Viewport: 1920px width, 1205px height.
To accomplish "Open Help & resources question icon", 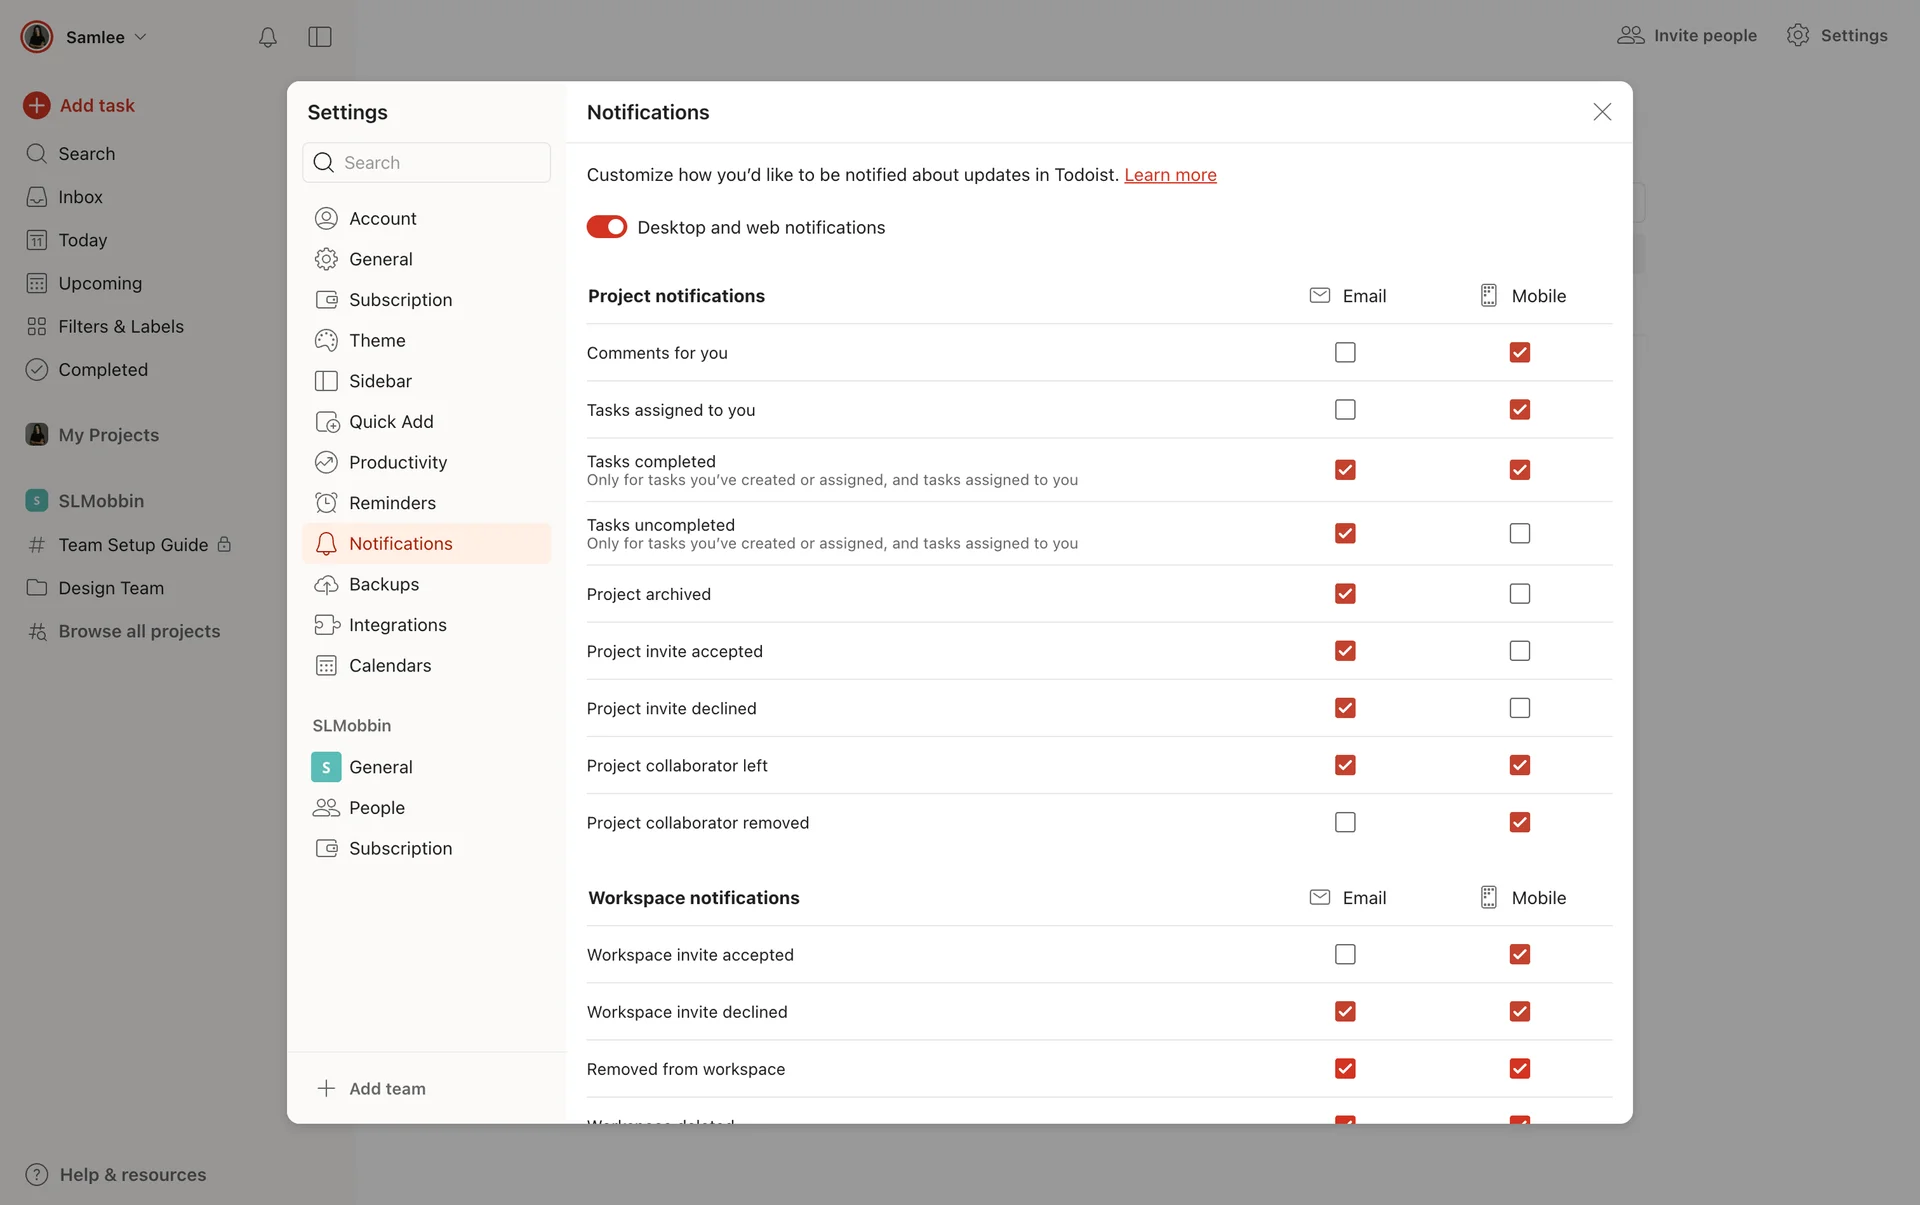I will pos(37,1174).
